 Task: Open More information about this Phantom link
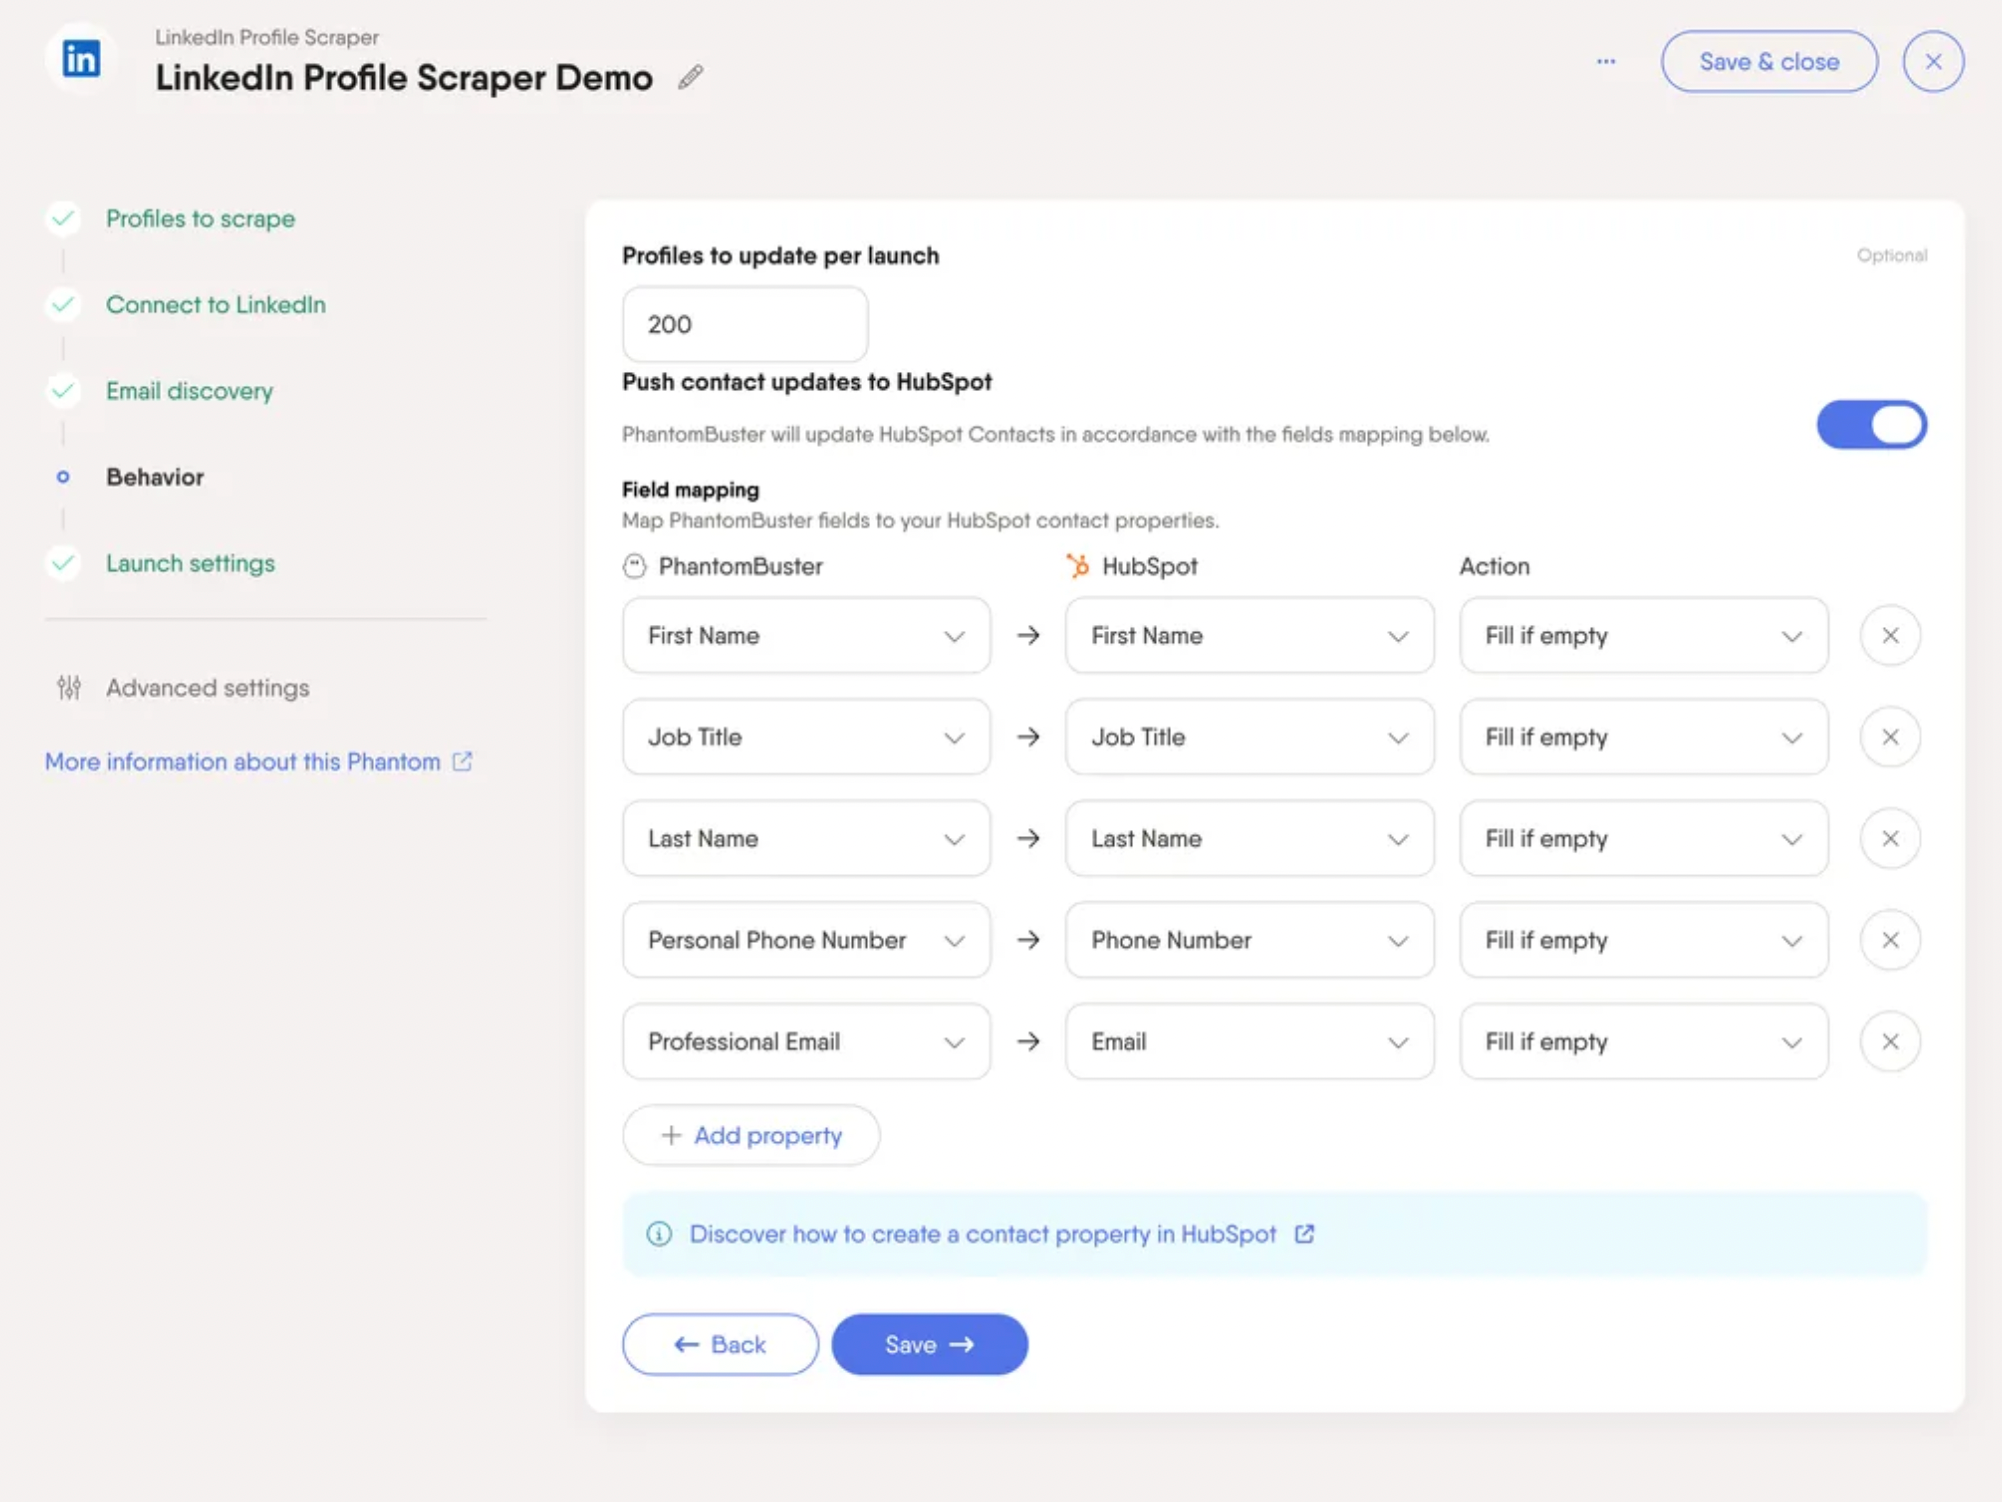[242, 761]
